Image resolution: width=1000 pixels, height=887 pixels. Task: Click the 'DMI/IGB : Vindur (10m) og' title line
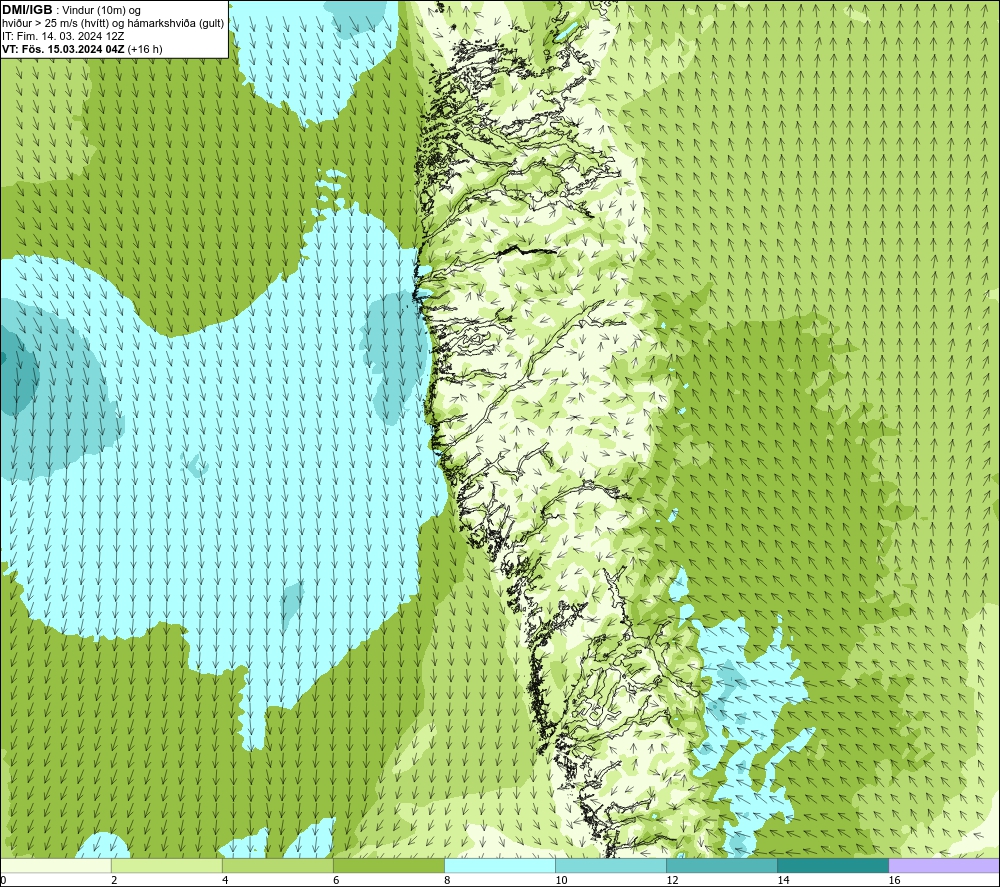[x=72, y=10]
